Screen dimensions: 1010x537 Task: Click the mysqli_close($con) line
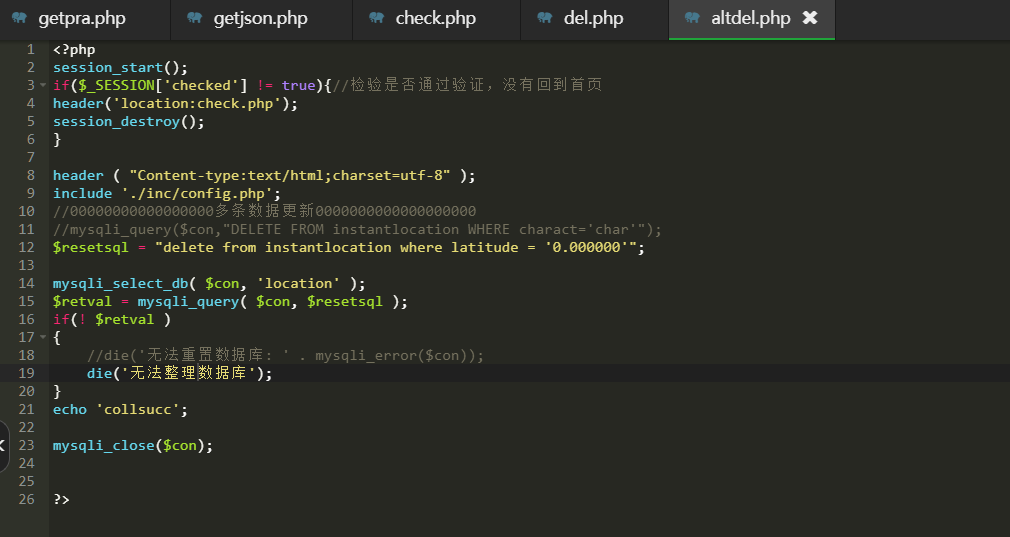(x=132, y=445)
